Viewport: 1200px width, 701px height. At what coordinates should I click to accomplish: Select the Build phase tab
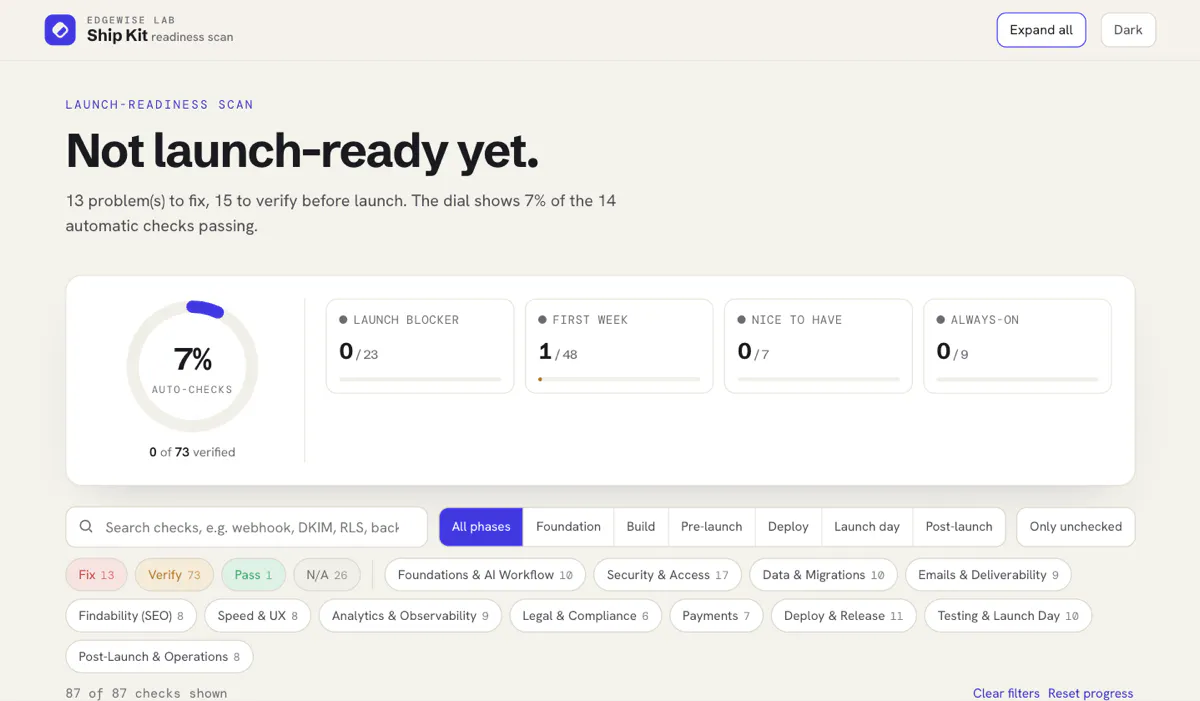(x=641, y=527)
